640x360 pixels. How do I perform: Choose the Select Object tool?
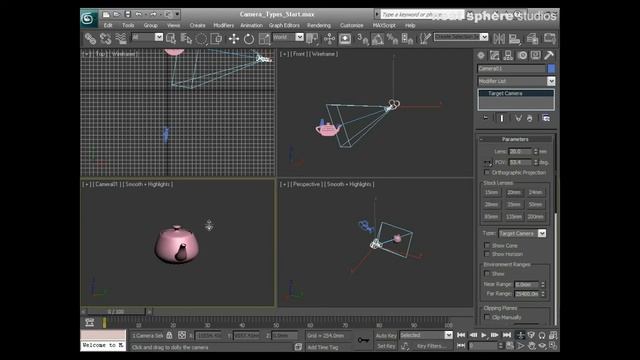(x=171, y=39)
